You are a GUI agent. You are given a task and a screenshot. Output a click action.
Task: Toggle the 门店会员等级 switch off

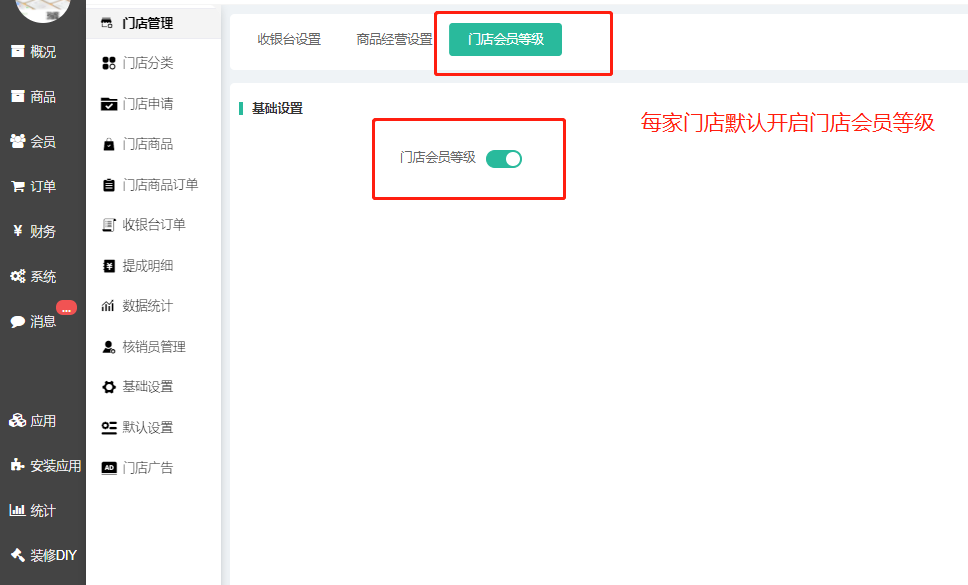click(x=504, y=159)
